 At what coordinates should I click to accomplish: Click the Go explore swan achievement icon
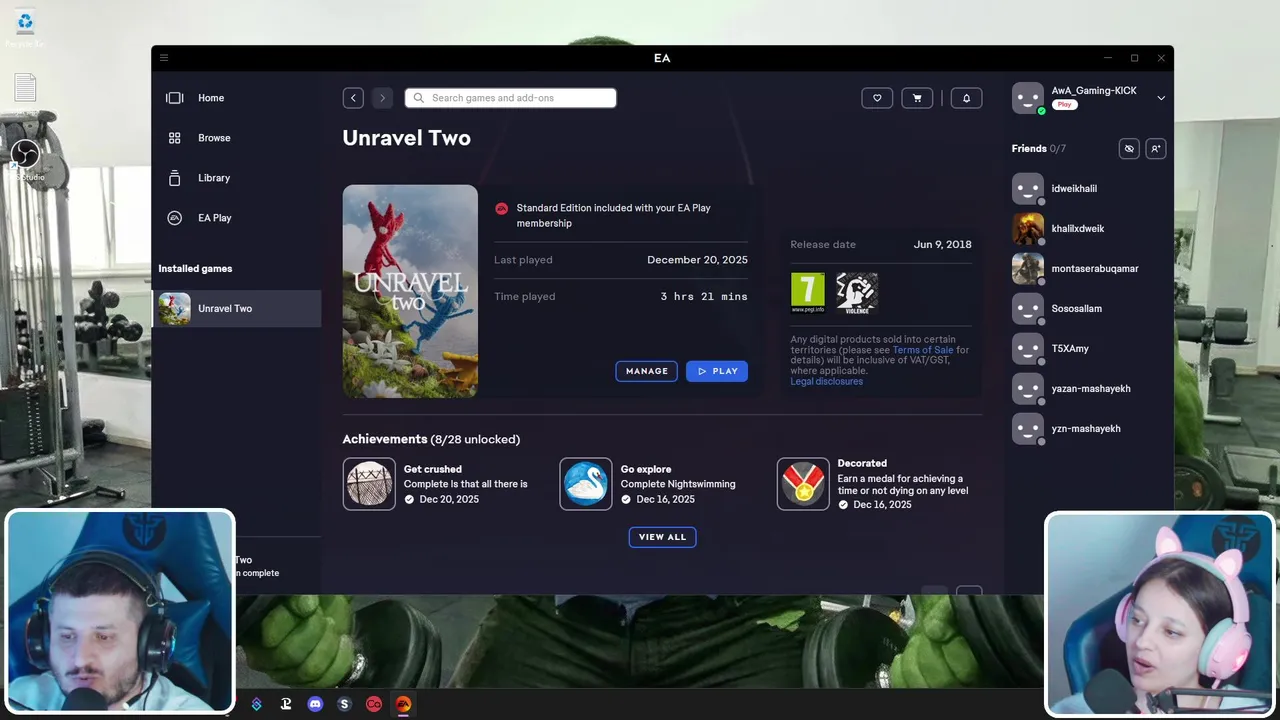586,484
